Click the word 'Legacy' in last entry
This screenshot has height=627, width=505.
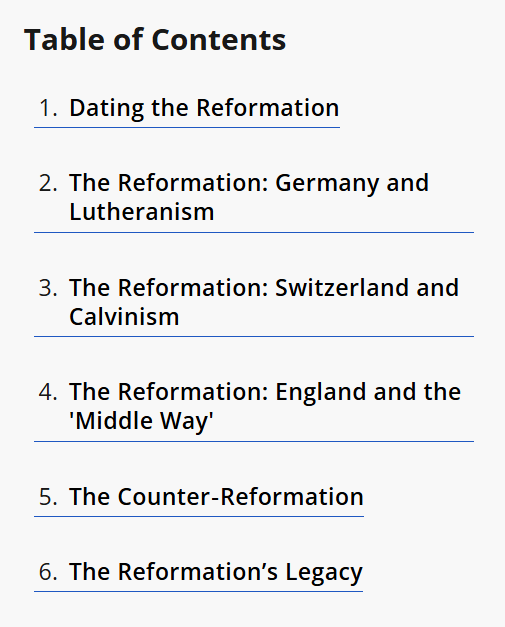click(324, 573)
